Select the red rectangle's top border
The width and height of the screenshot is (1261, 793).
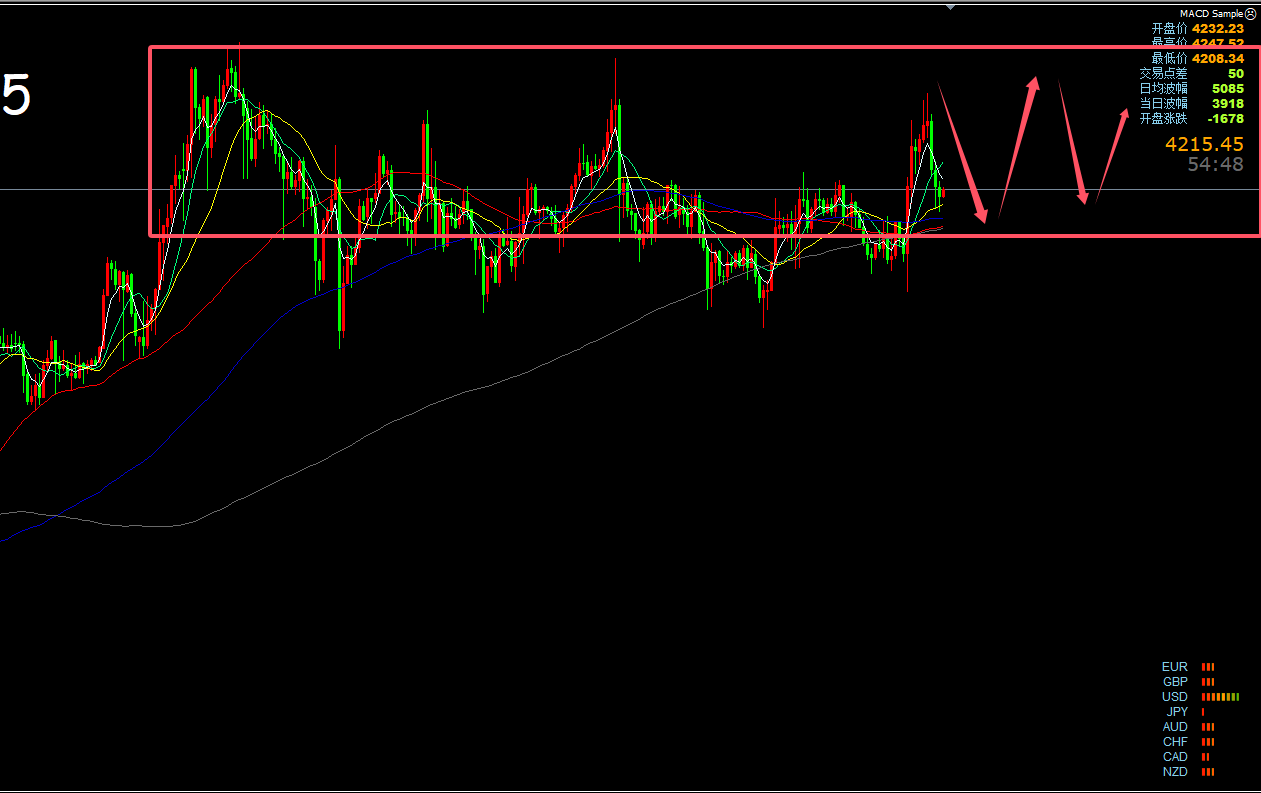pos(705,48)
